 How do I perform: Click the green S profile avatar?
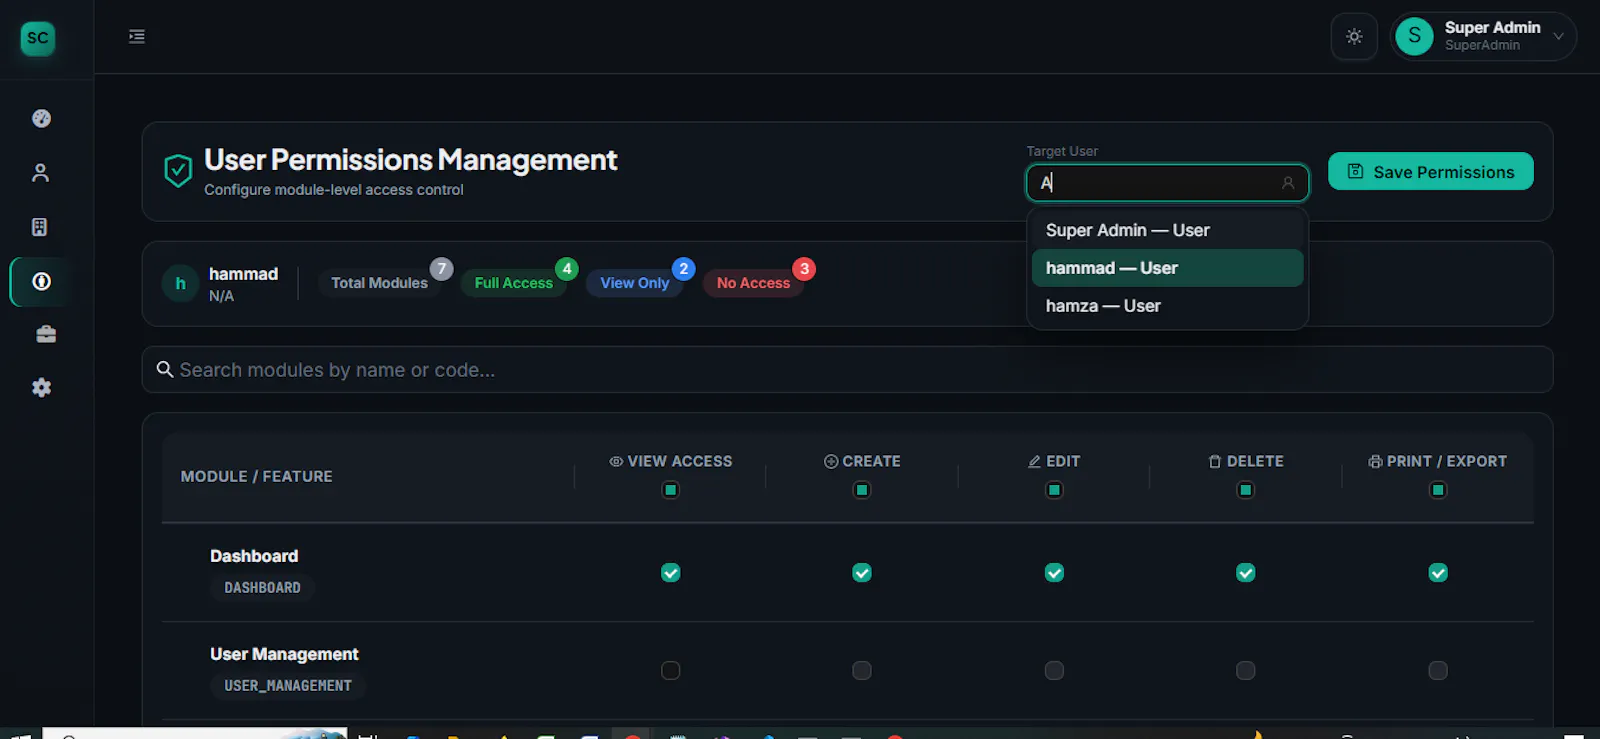(x=1414, y=37)
